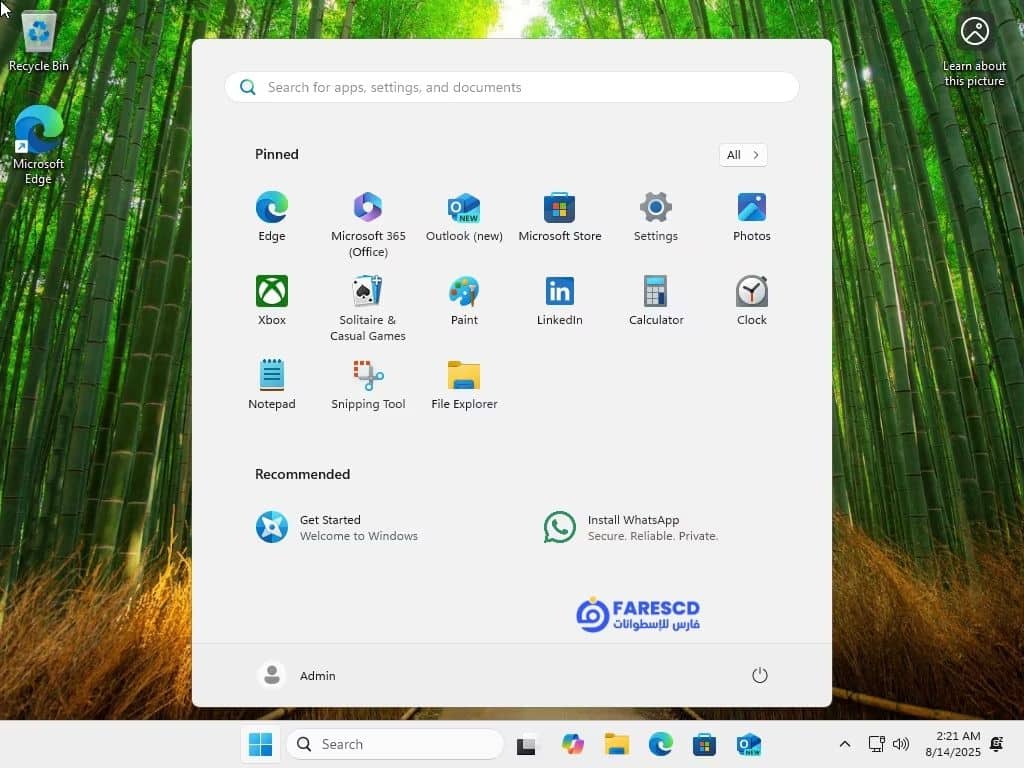Open Get Started Welcome to Windows

pos(337,528)
